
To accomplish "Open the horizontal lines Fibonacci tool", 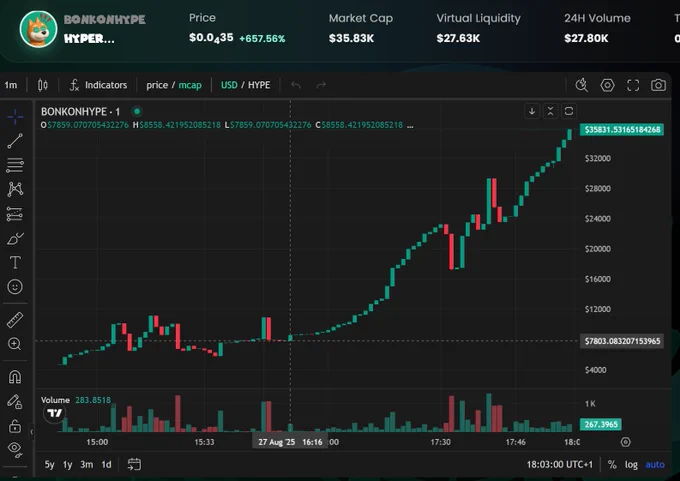I will (15, 165).
